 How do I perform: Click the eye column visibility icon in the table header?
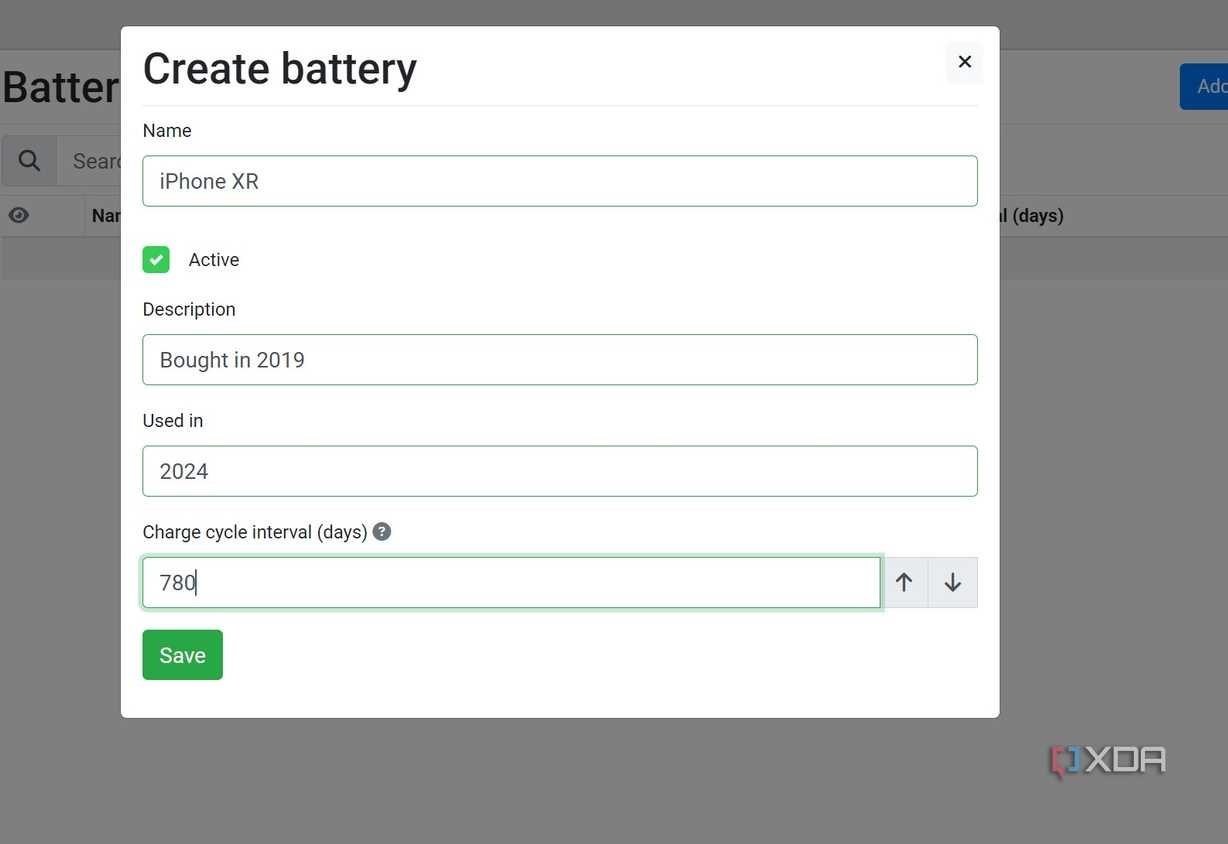(x=19, y=215)
